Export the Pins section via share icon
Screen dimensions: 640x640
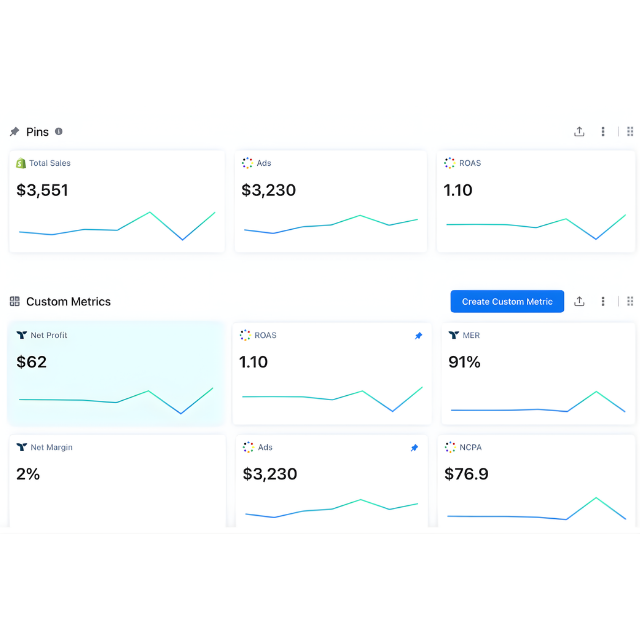(579, 131)
